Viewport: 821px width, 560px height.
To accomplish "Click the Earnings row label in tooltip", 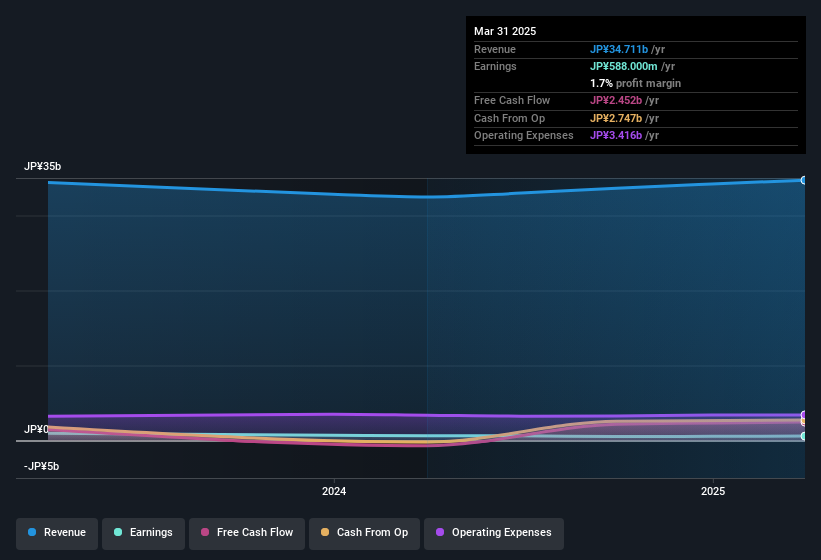I will tap(495, 66).
